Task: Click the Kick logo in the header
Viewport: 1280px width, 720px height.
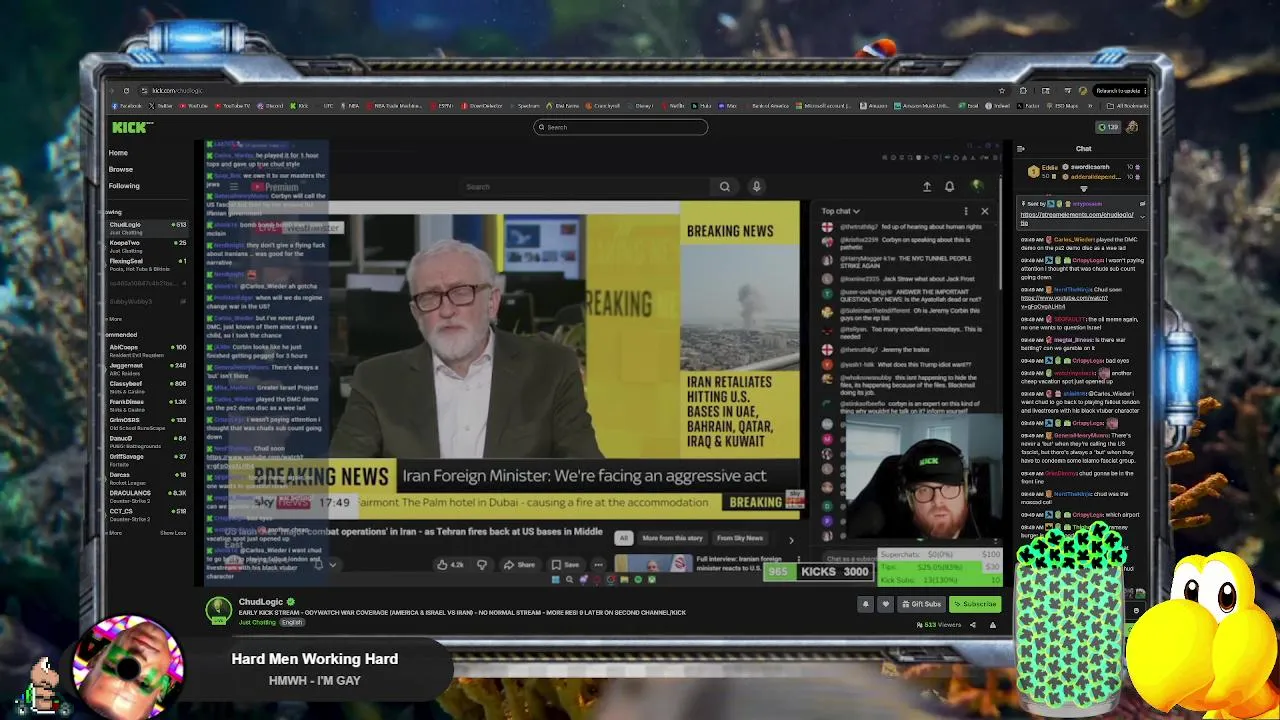Action: coord(132,127)
